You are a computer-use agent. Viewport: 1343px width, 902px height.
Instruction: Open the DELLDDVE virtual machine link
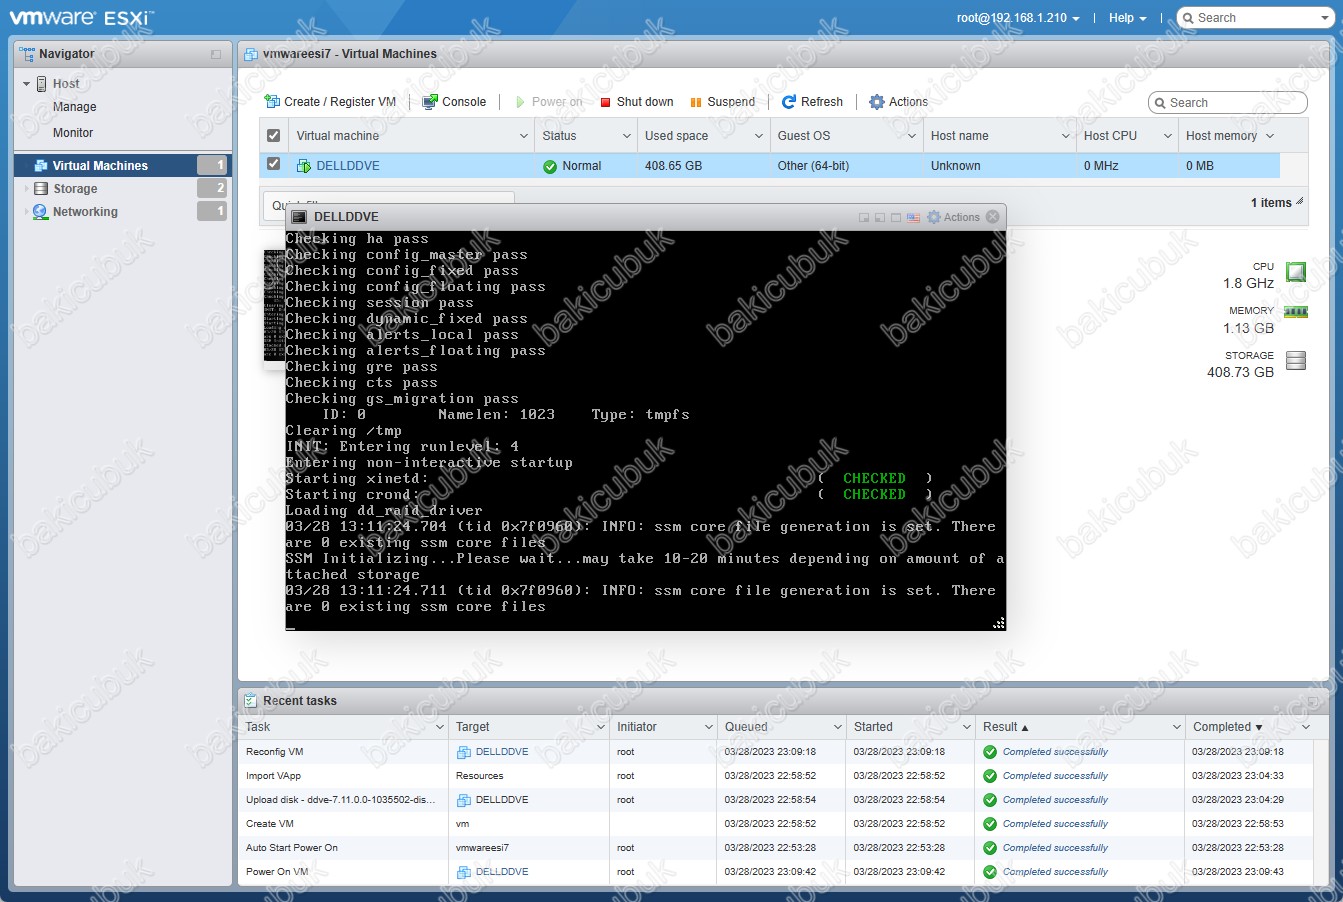click(x=348, y=166)
